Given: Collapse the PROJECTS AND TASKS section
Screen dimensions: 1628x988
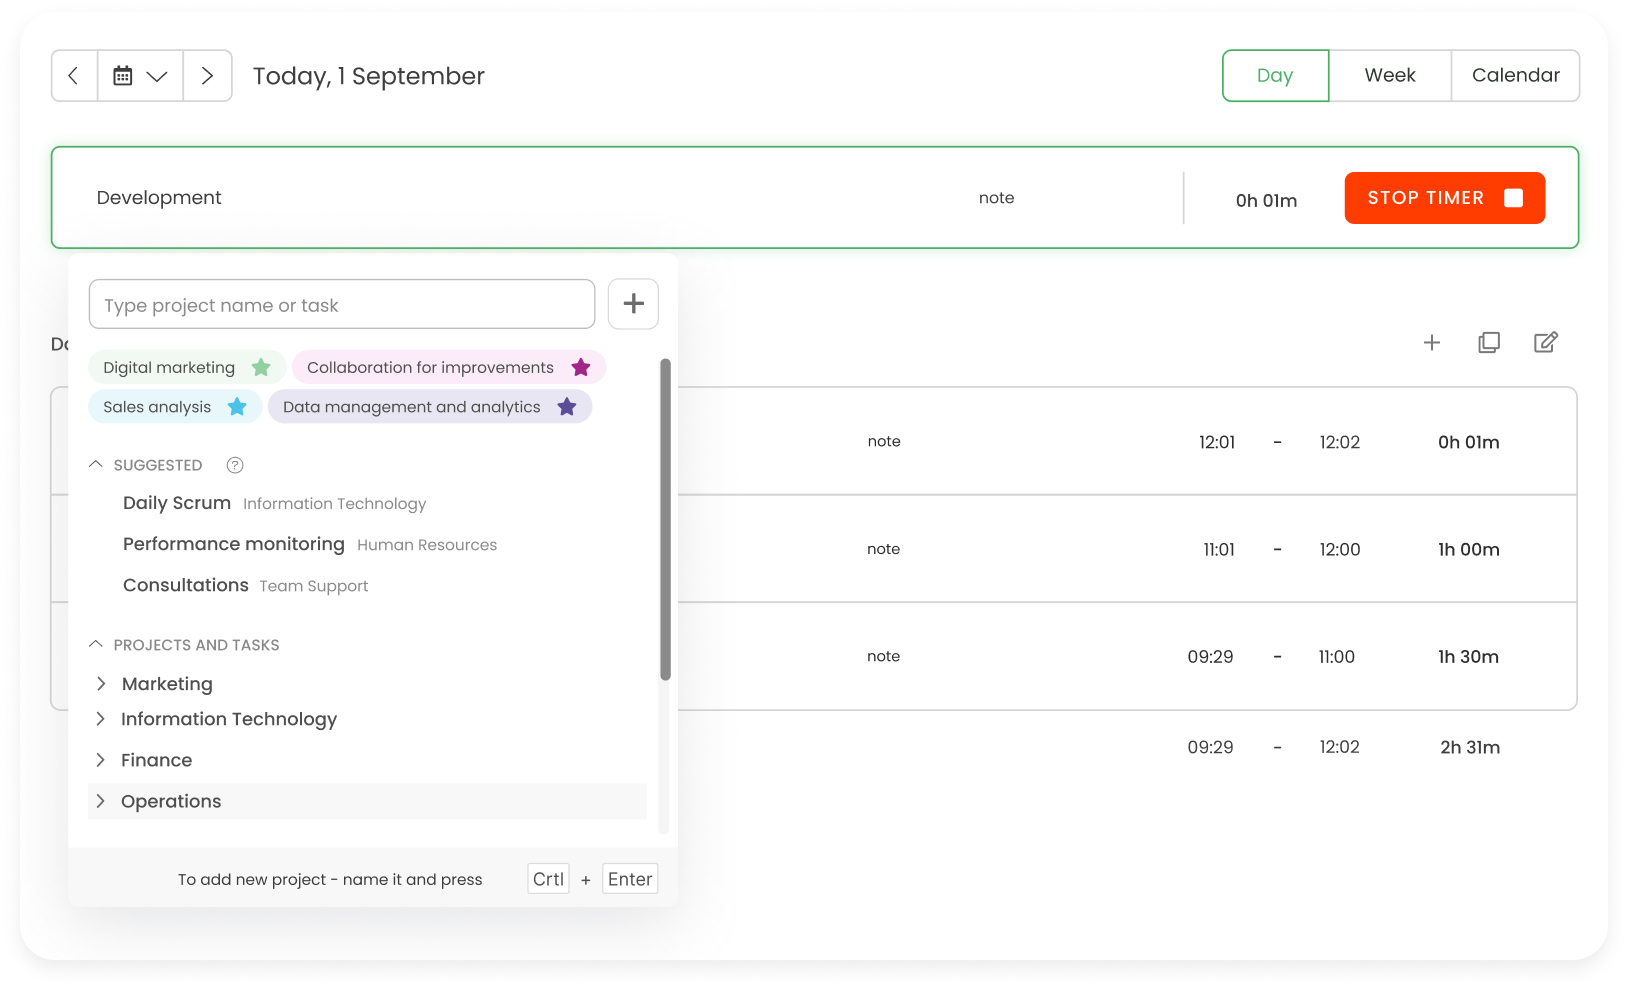Looking at the screenshot, I should click(x=96, y=645).
